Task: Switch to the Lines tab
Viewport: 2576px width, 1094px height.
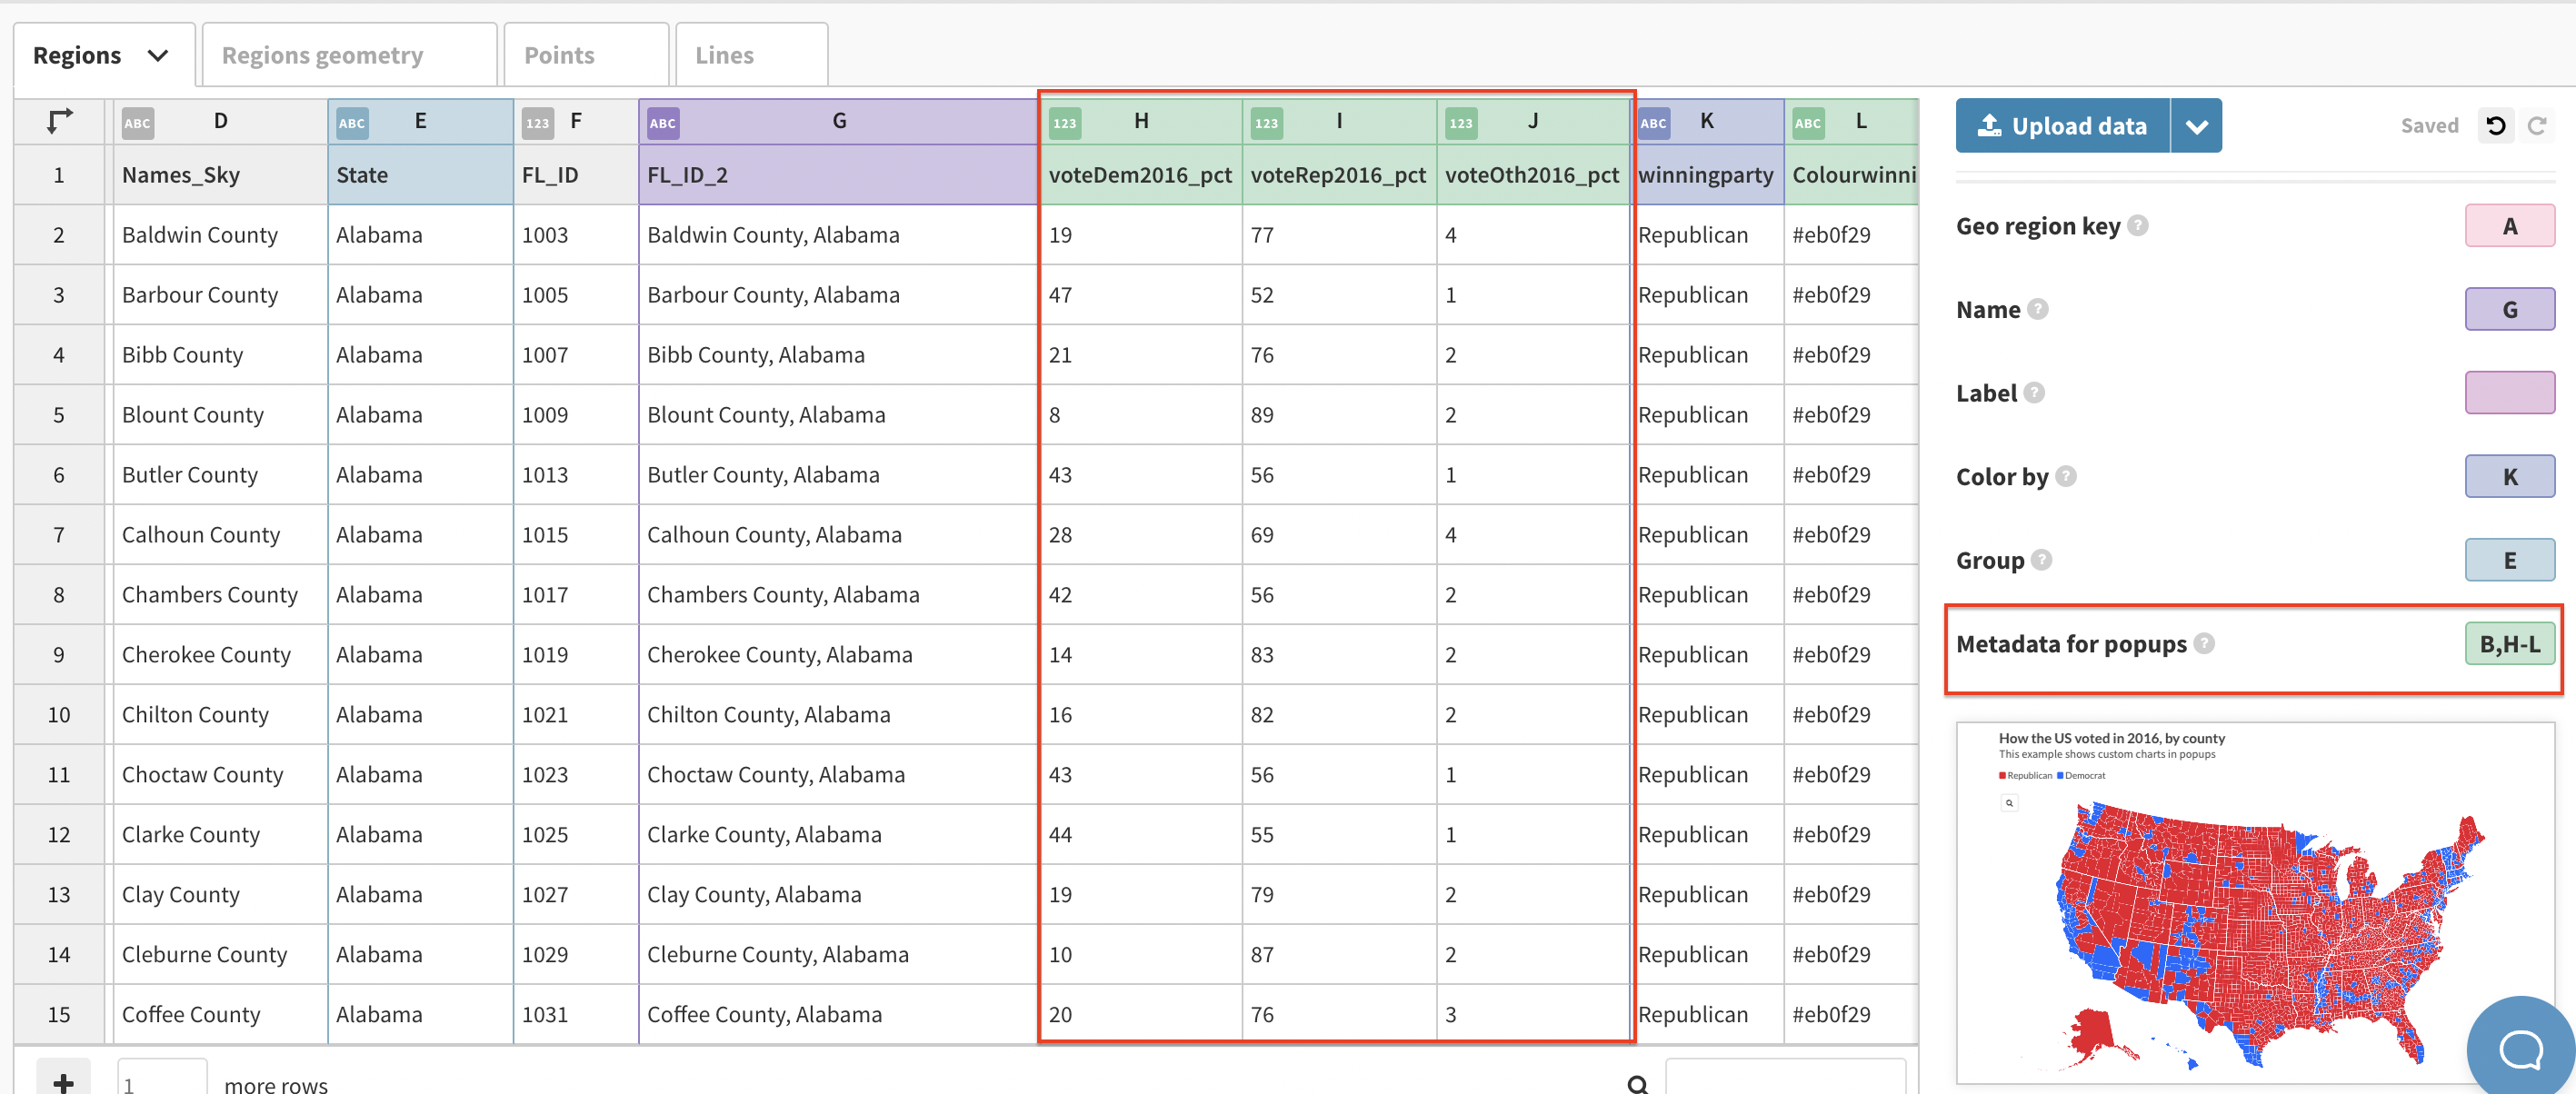Action: pyautogui.click(x=751, y=55)
